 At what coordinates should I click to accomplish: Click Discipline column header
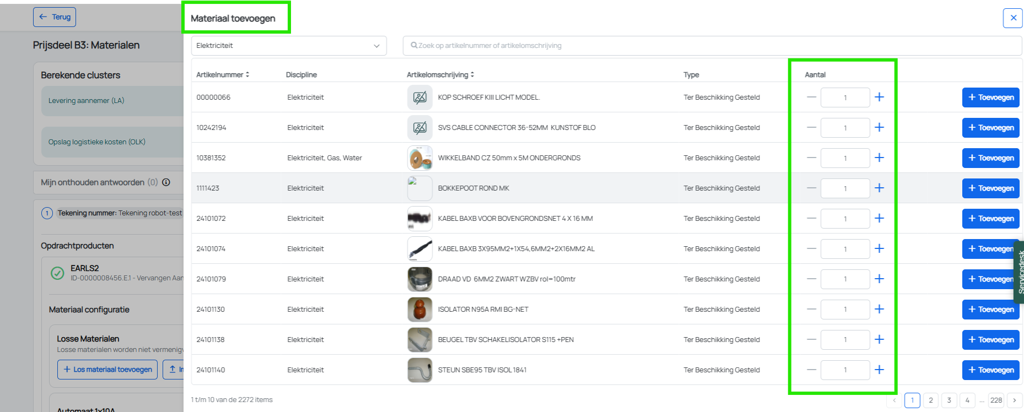pyautogui.click(x=301, y=74)
